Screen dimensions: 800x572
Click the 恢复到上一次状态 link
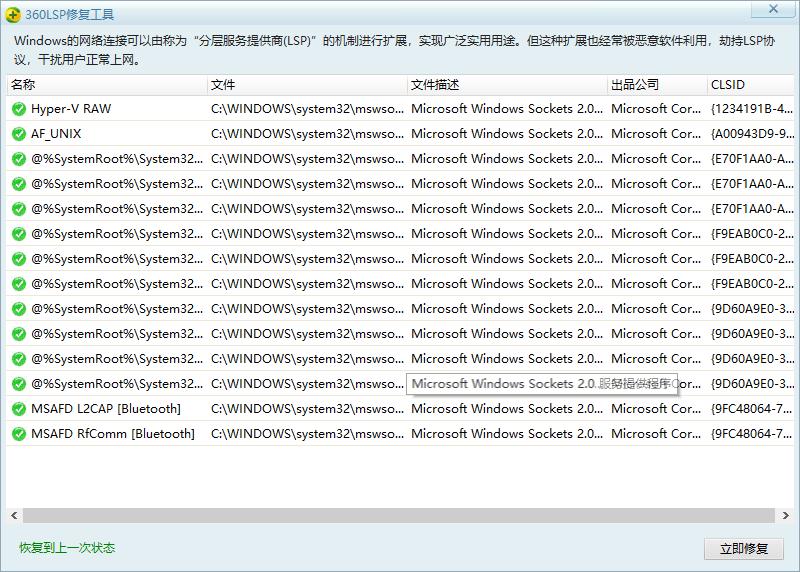(67, 548)
